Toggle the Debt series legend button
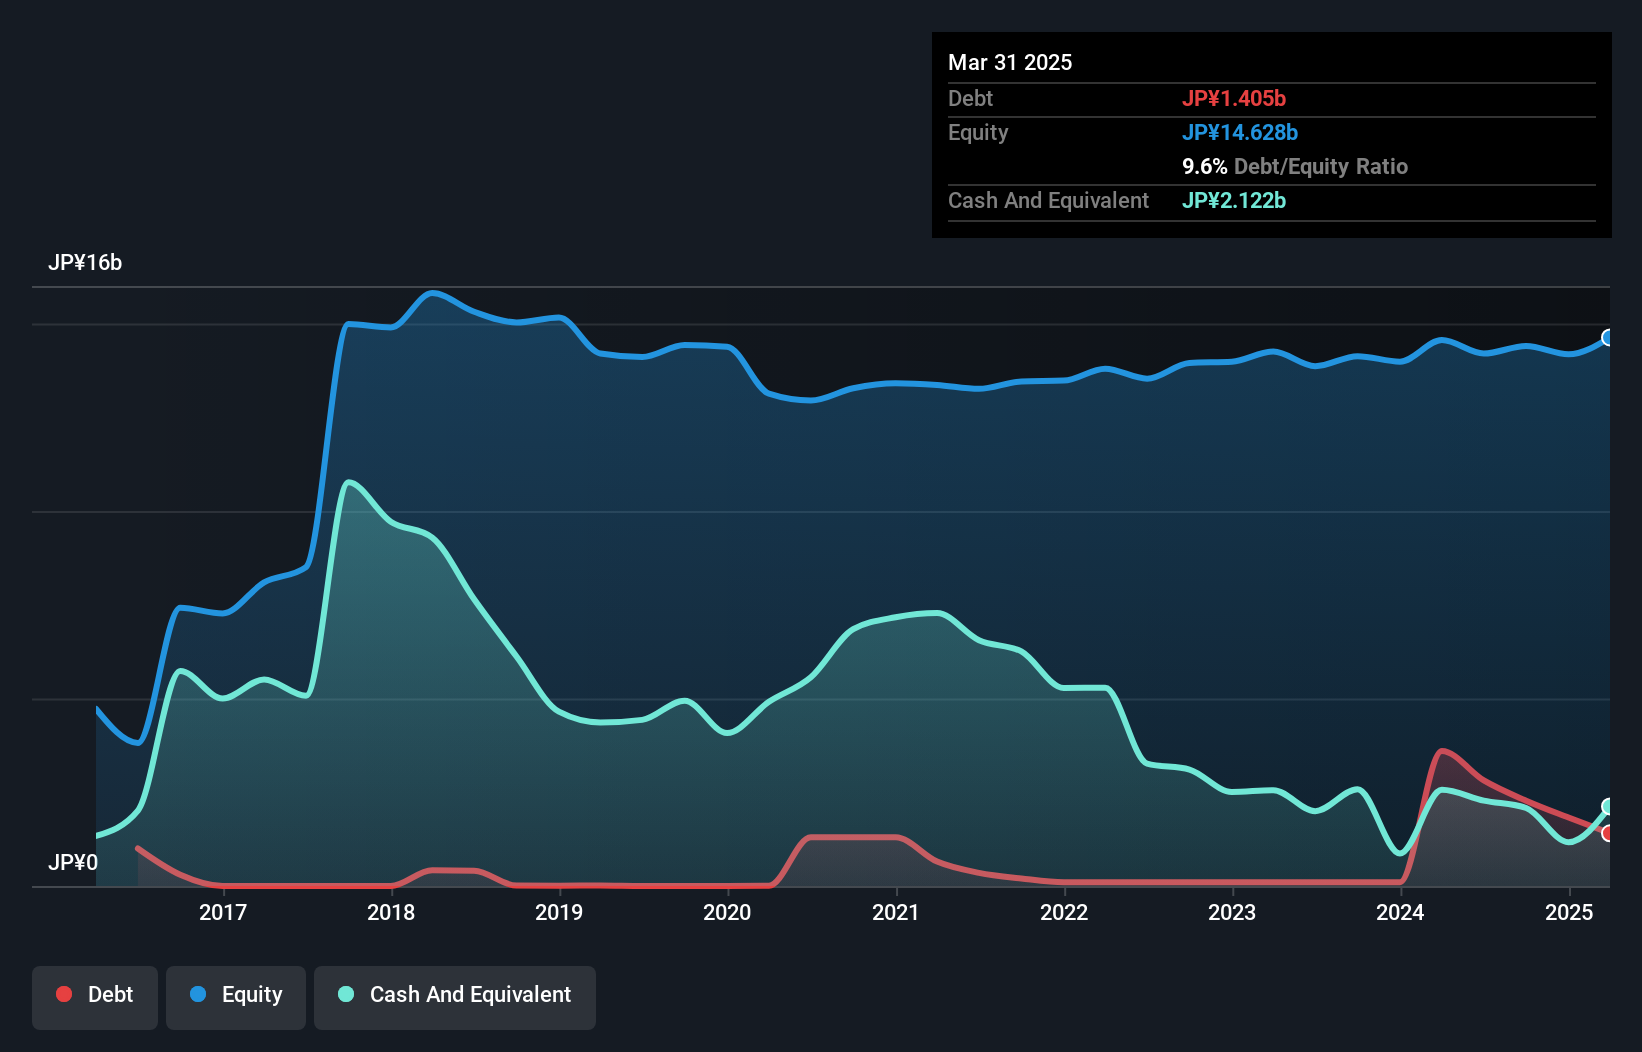This screenshot has height=1052, width=1642. [95, 997]
